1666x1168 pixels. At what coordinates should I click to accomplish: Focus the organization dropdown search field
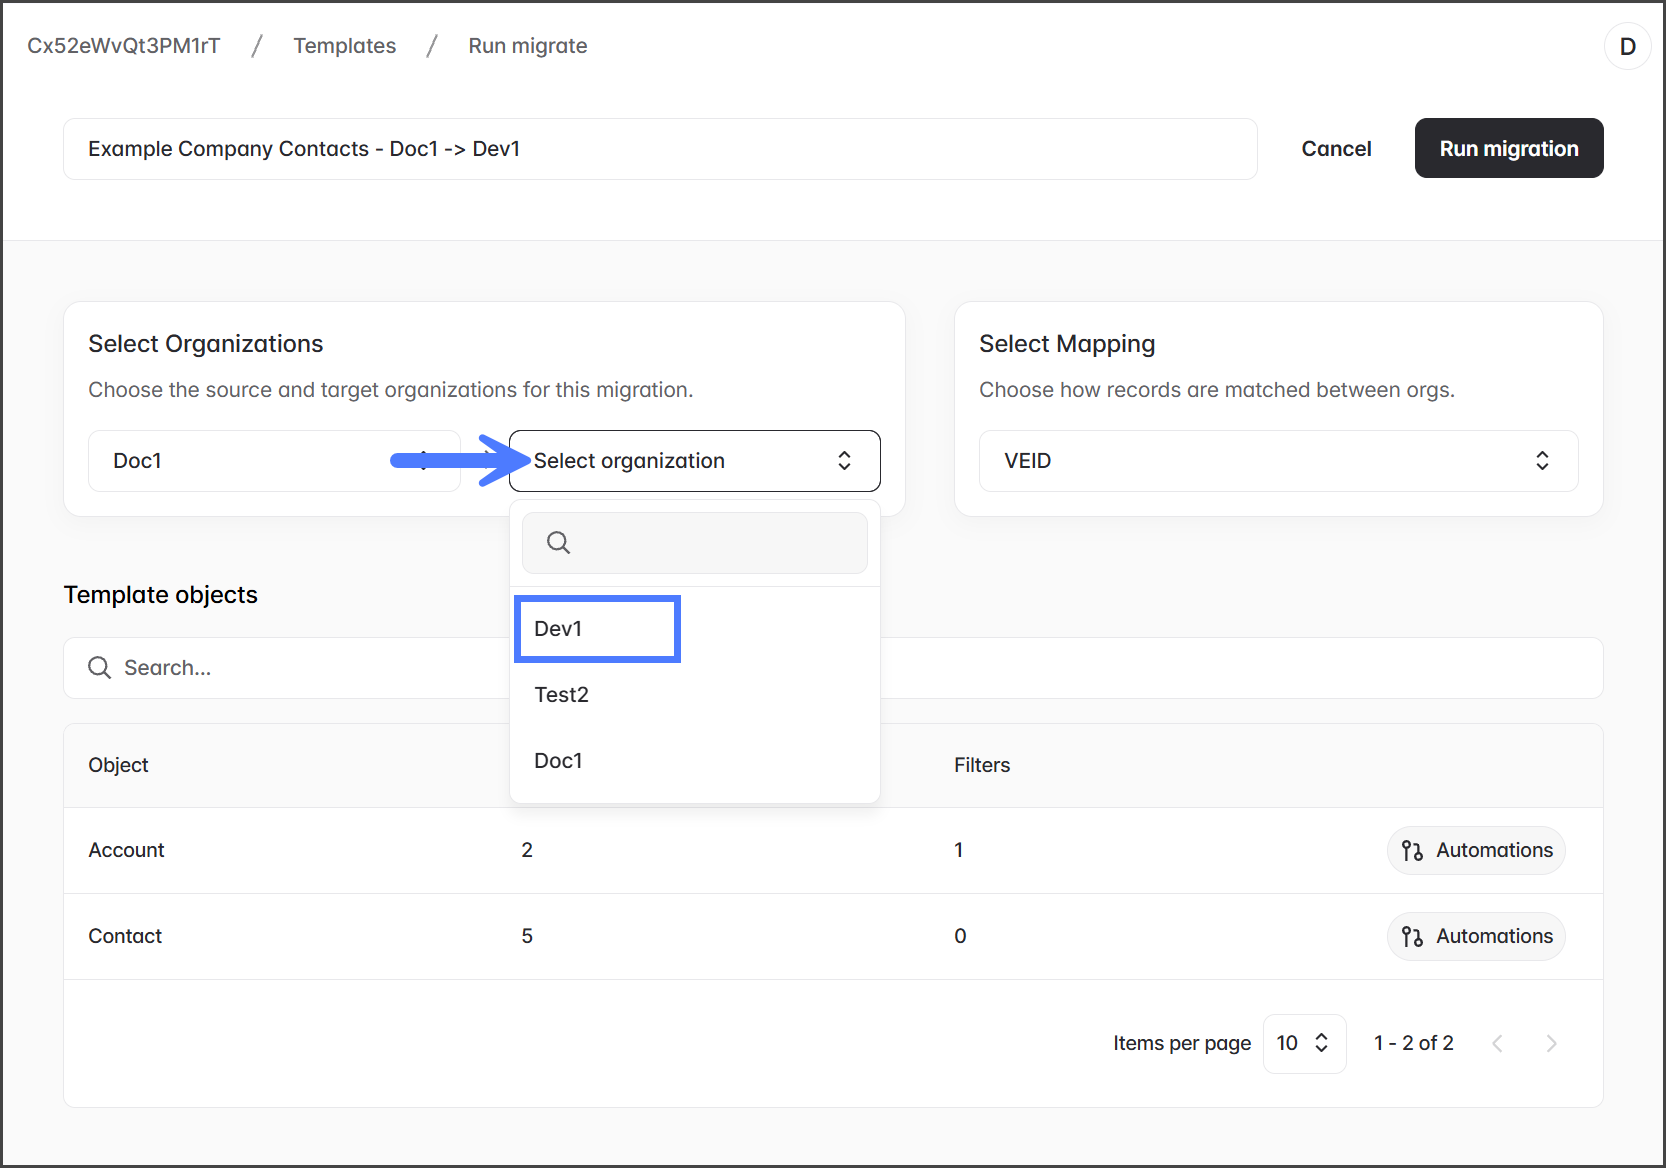[710, 543]
